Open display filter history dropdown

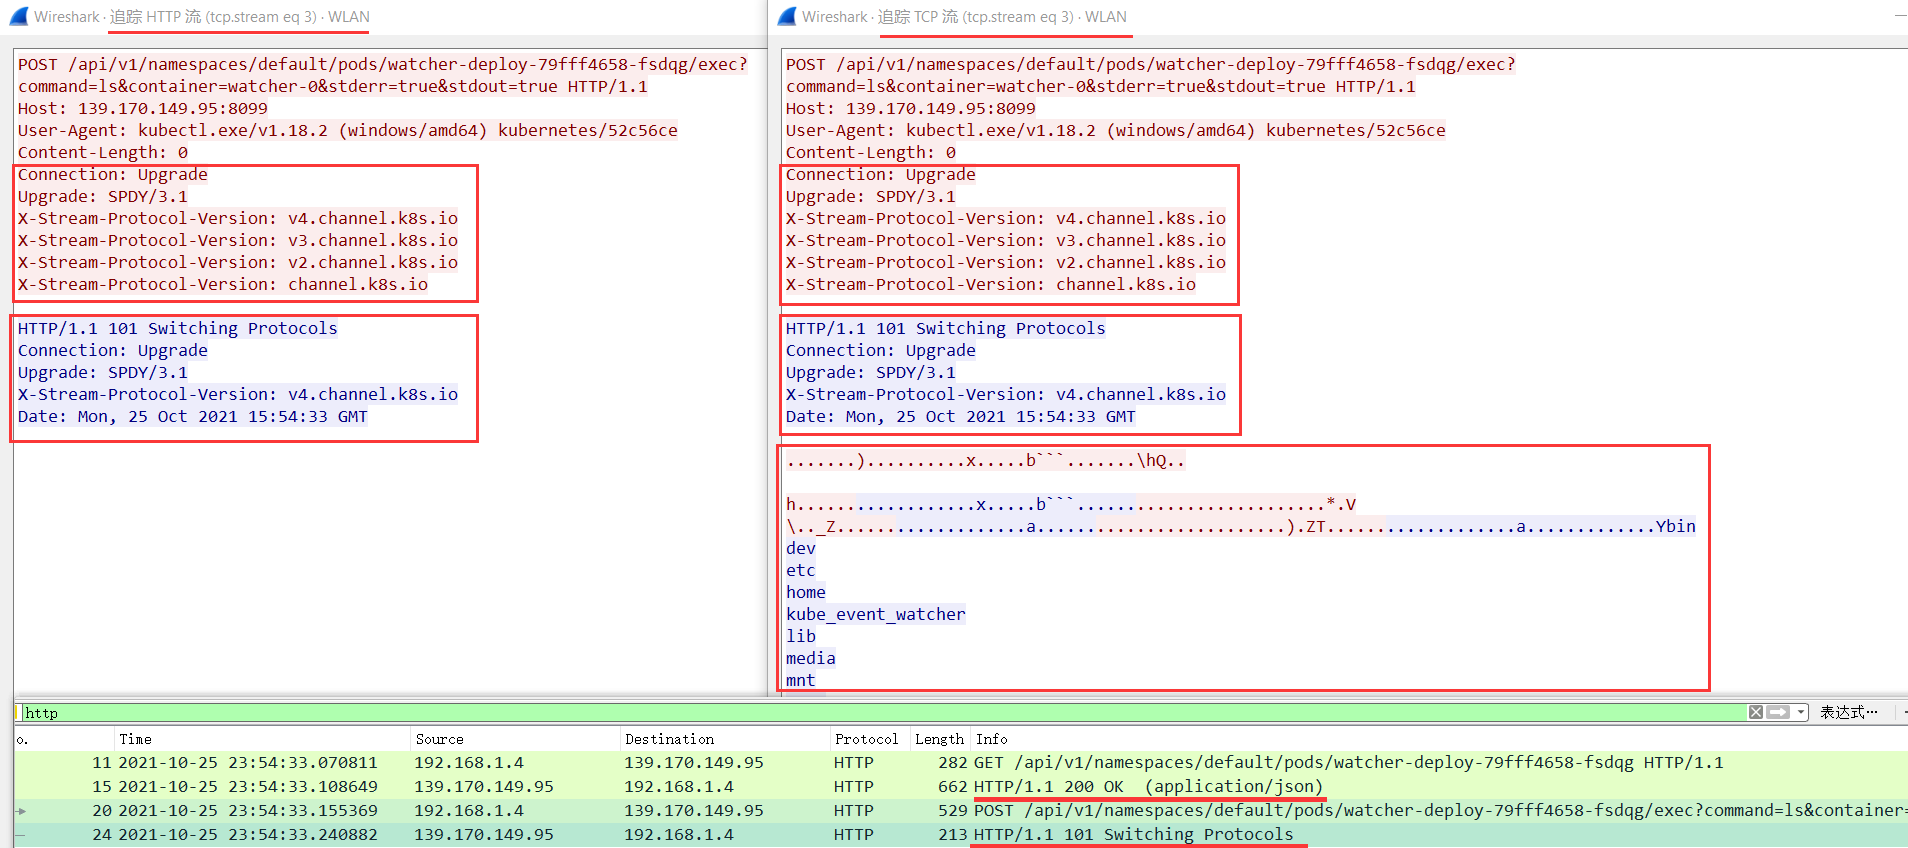[x=1801, y=712]
